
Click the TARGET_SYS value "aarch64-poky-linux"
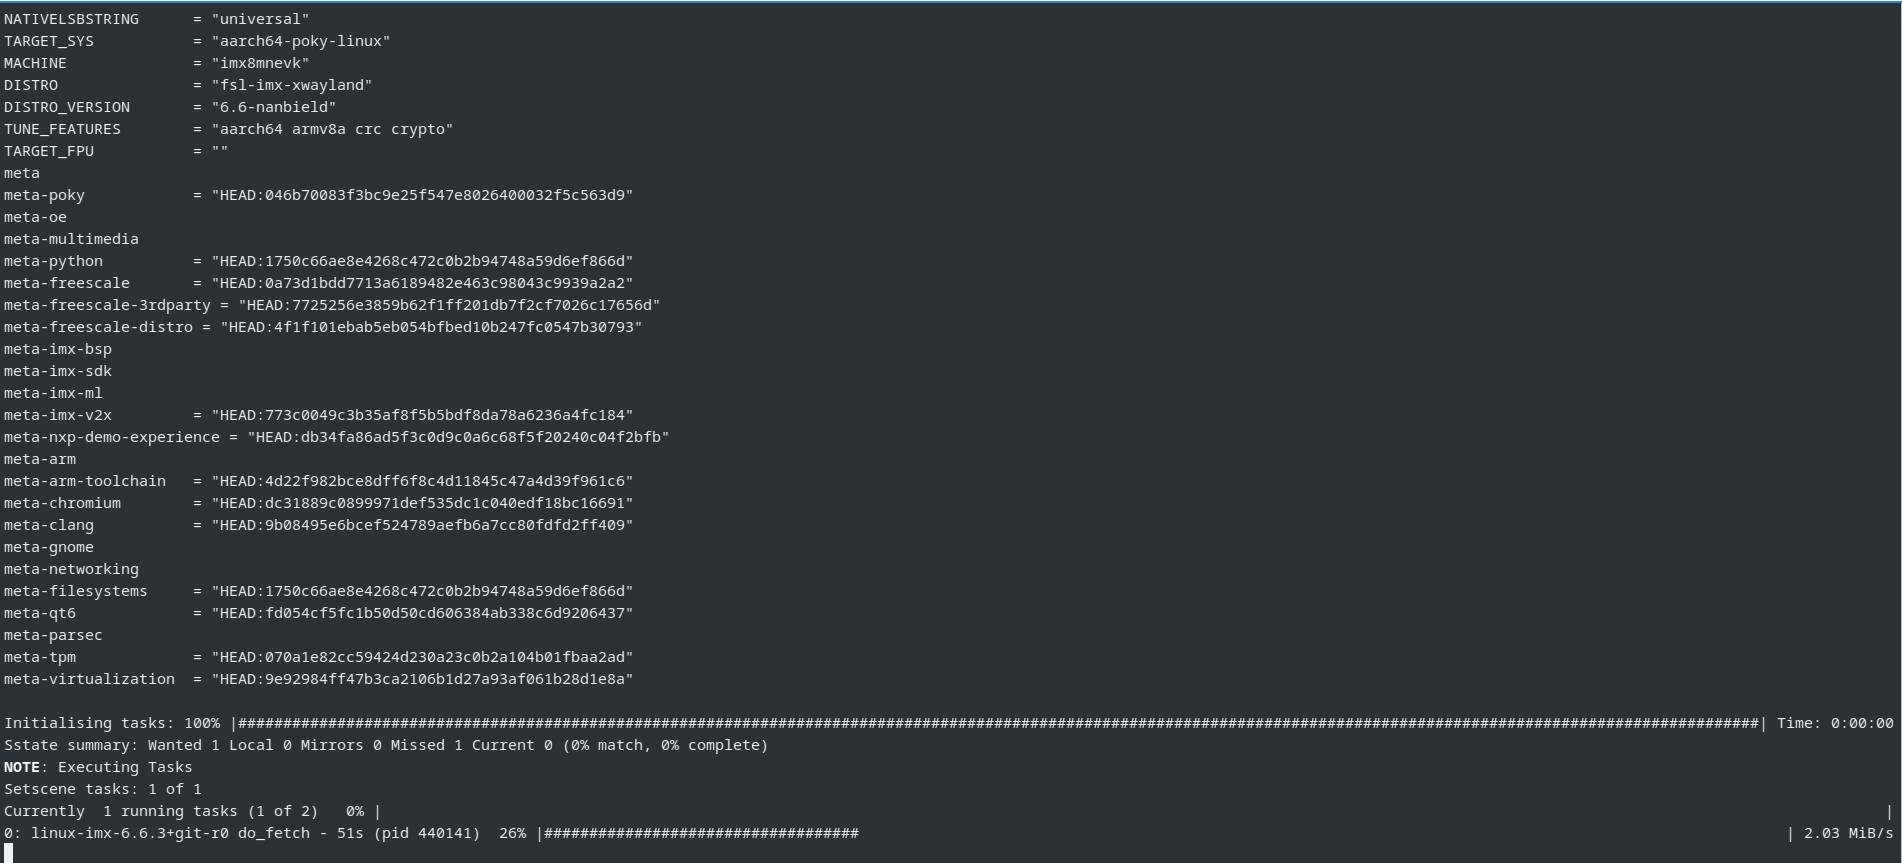300,41
